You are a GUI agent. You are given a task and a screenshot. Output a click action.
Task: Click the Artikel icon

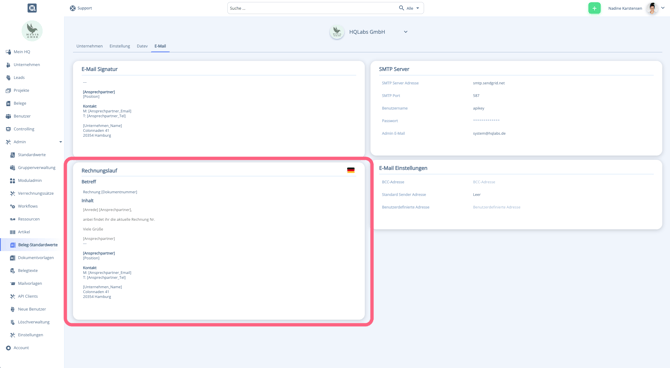point(12,232)
